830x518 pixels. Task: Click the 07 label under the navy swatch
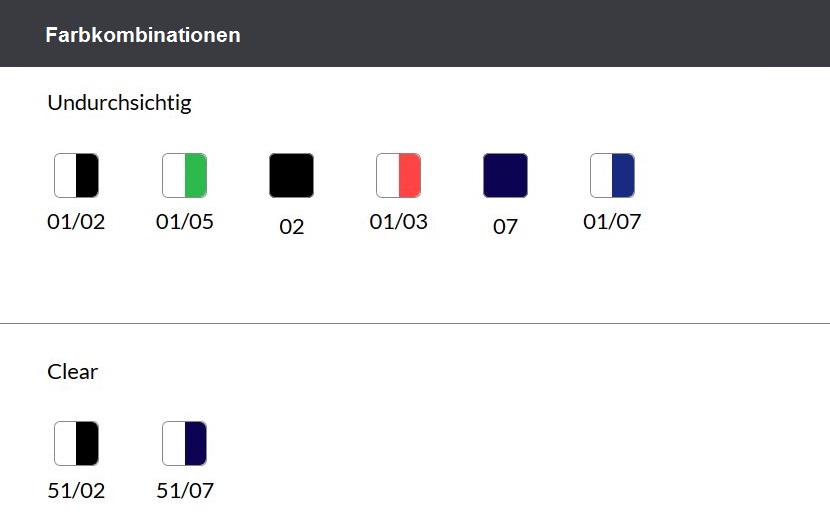(x=505, y=227)
